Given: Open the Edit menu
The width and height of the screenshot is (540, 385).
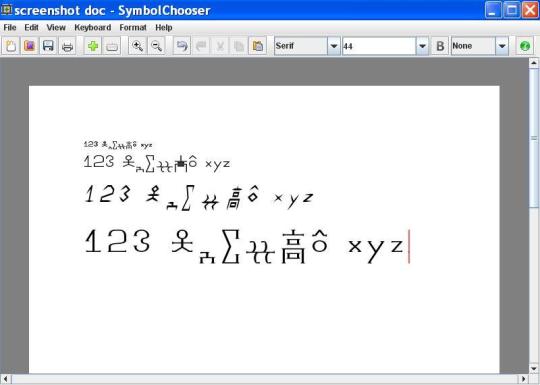Looking at the screenshot, I should click(x=31, y=27).
